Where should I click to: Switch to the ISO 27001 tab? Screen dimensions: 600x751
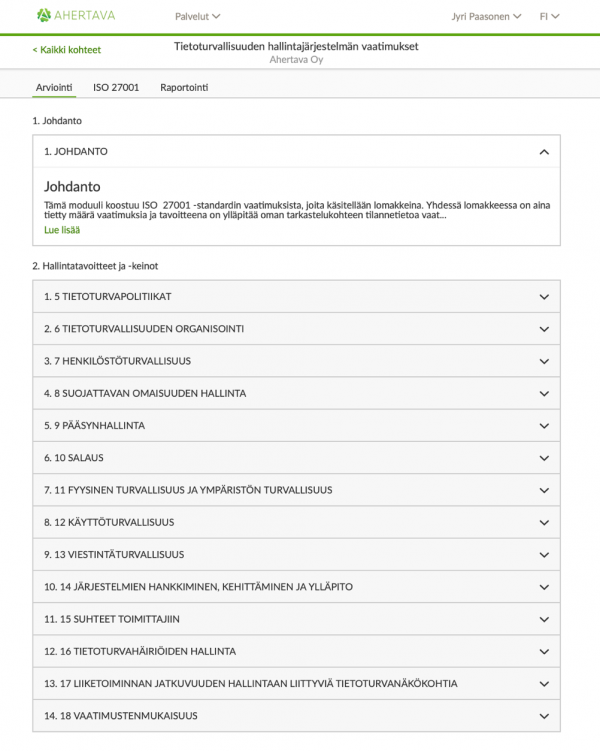click(115, 88)
